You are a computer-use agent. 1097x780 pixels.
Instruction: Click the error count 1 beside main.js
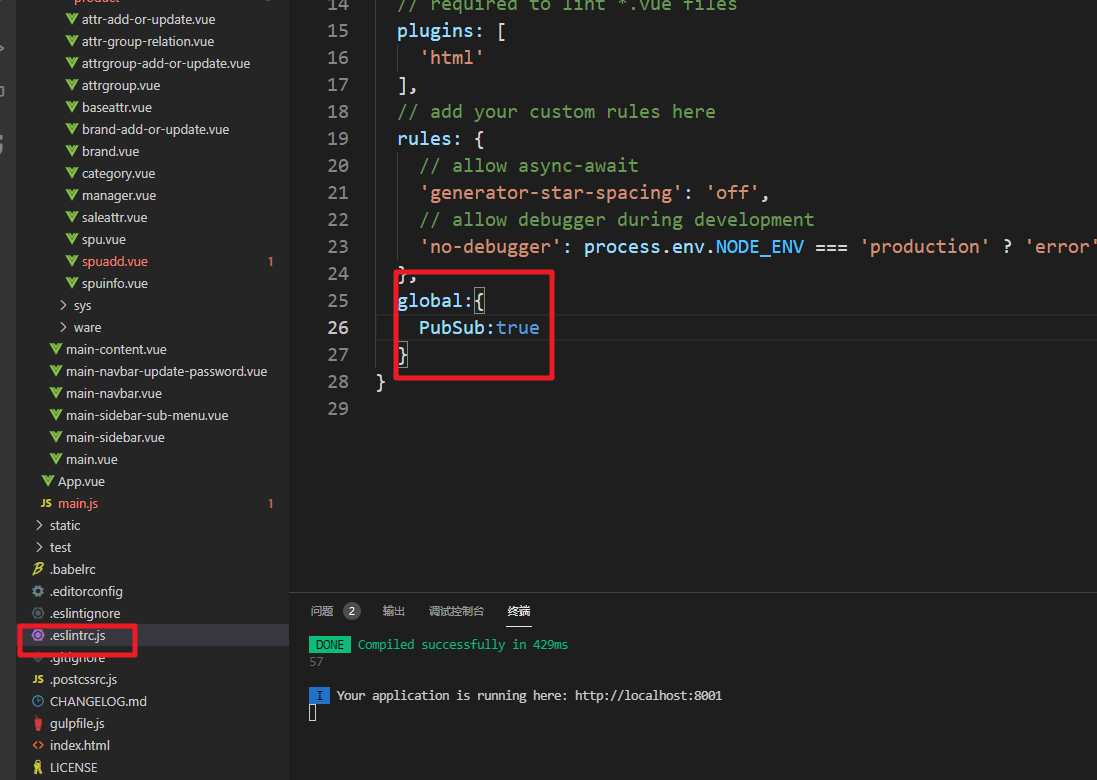click(271, 504)
